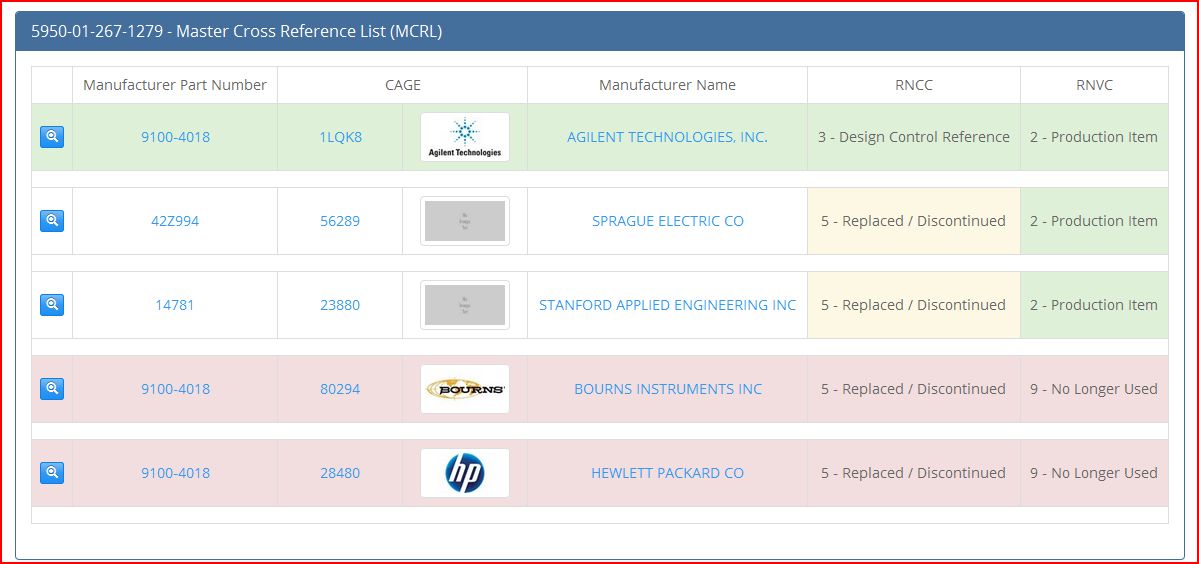
Task: Open BOURNS INSTRUMENTS INC manufacturer link
Action: (668, 390)
